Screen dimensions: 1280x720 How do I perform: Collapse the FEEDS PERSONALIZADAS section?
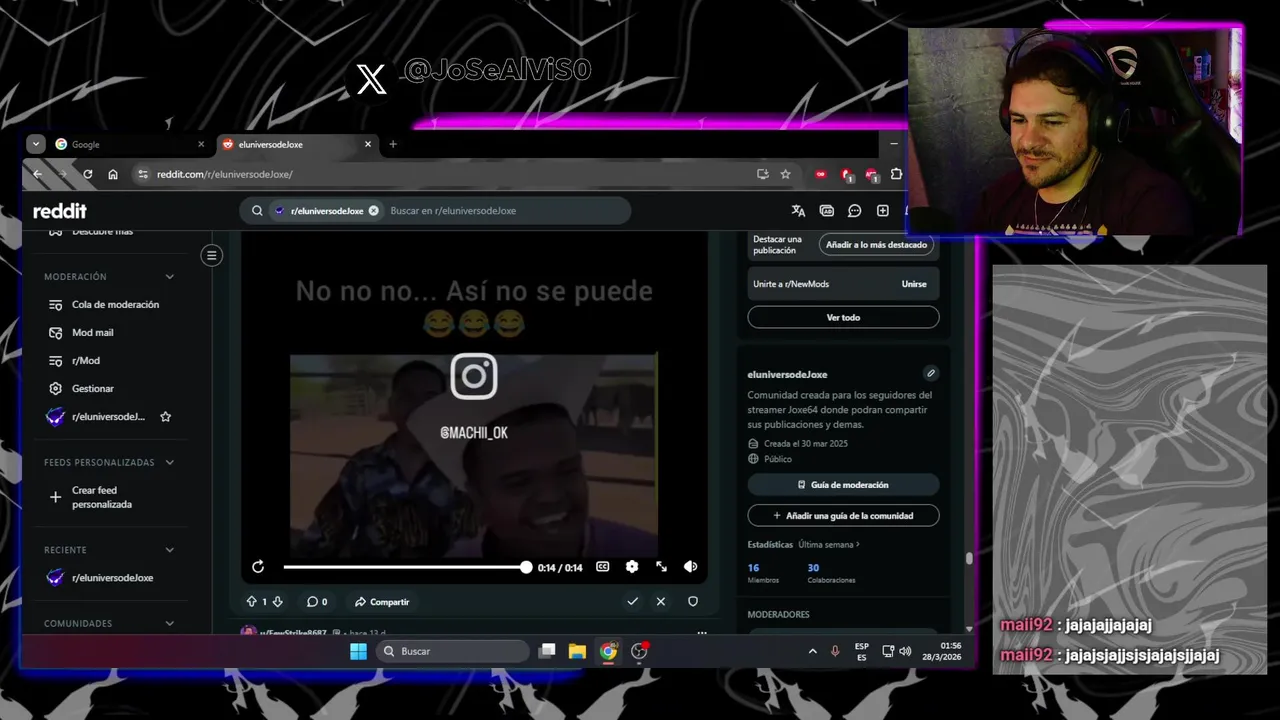coord(169,462)
